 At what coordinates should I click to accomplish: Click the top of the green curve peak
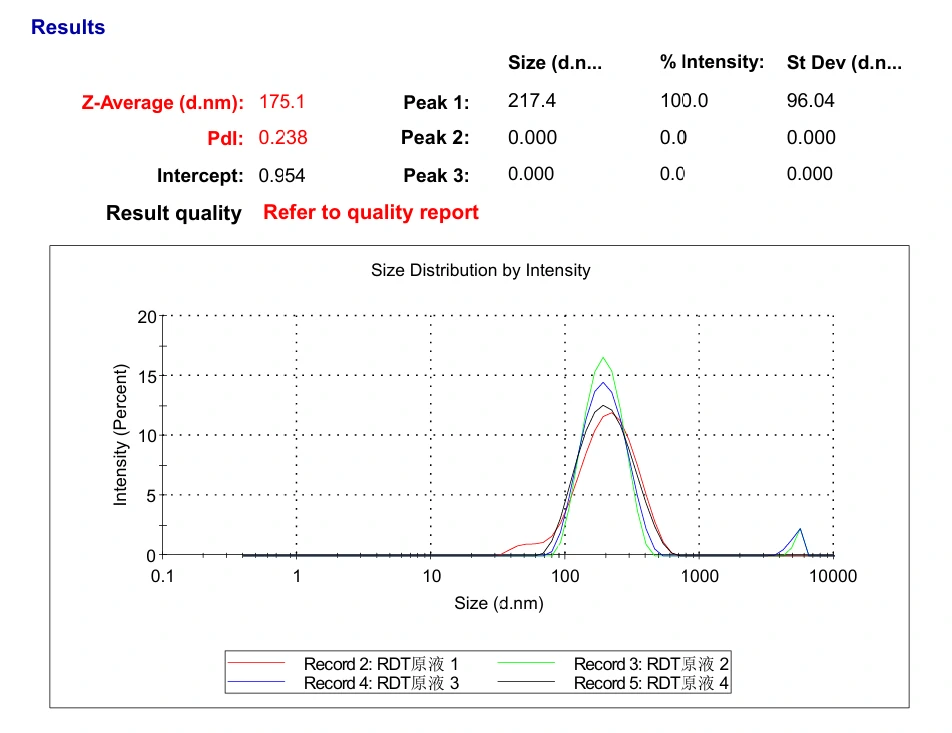pyautogui.click(x=603, y=358)
